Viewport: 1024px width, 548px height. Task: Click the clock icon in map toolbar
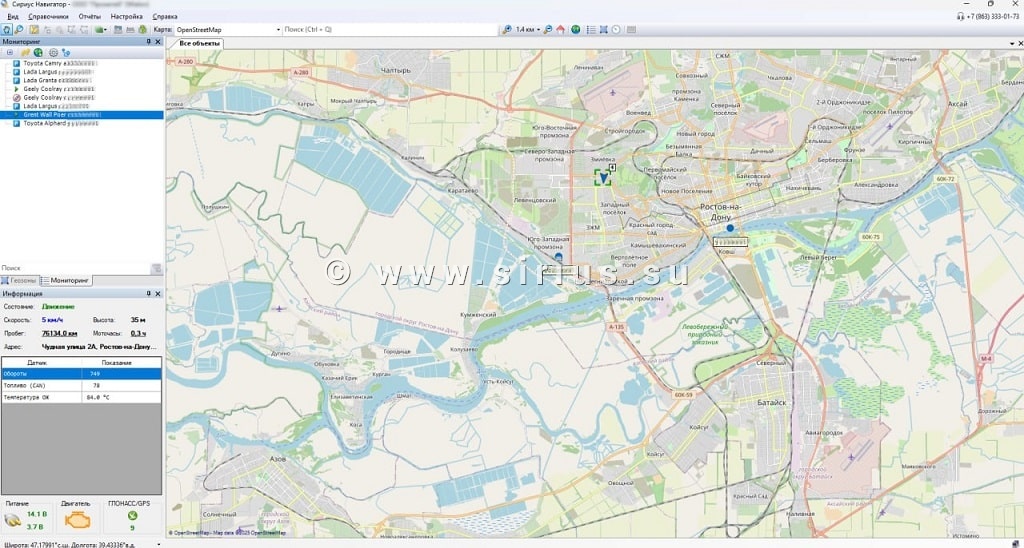[x=616, y=30]
